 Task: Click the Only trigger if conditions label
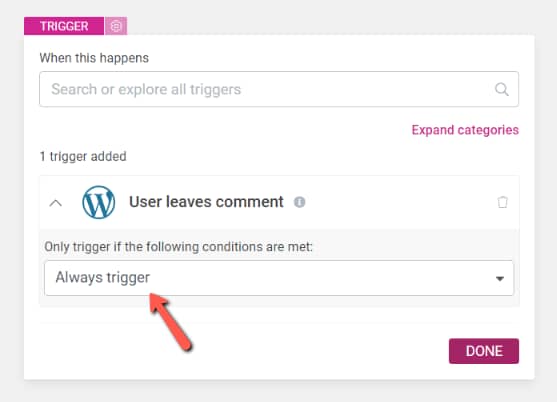pyautogui.click(x=178, y=246)
